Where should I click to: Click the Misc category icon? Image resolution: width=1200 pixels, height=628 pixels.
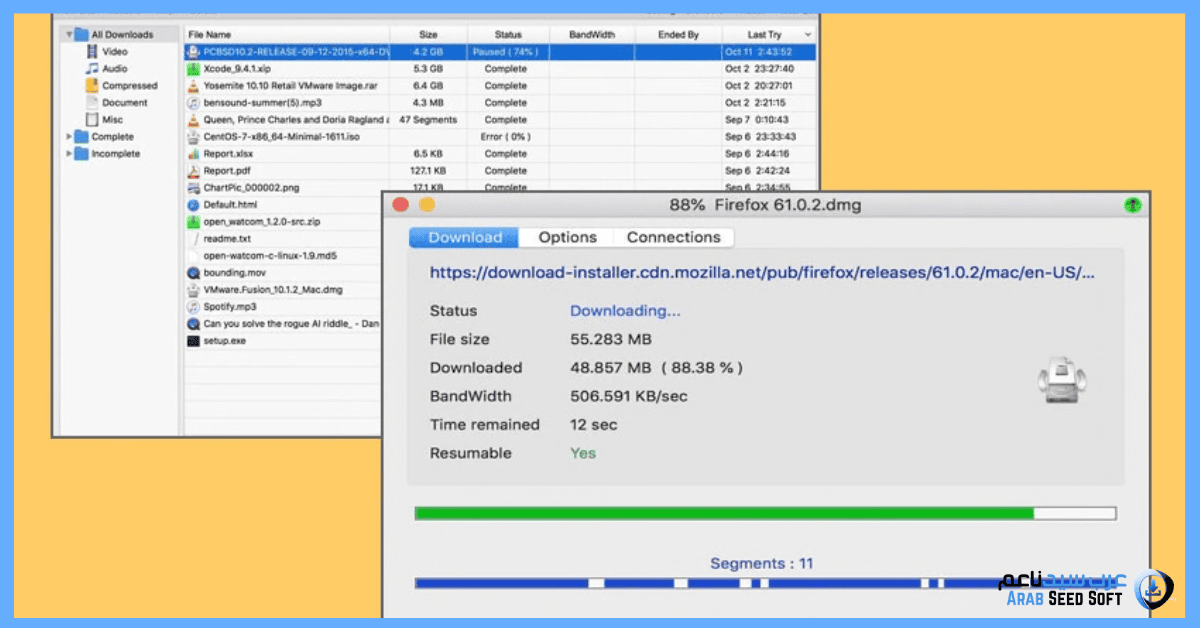pos(92,119)
